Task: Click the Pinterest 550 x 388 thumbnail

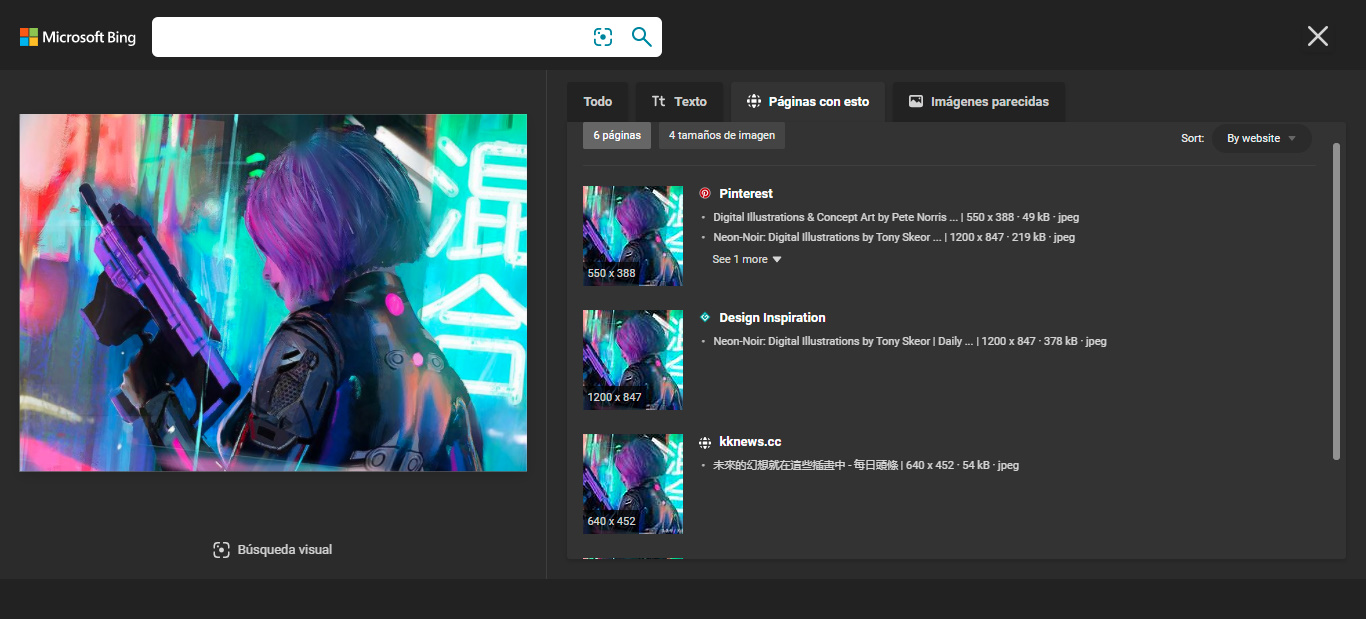Action: tap(633, 236)
